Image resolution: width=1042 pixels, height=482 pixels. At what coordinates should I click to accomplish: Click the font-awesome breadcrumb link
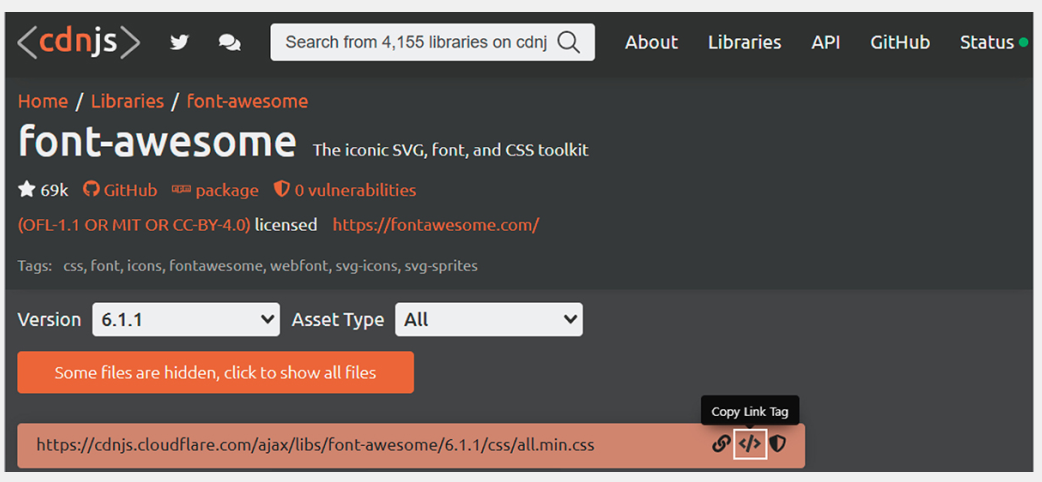click(x=247, y=102)
